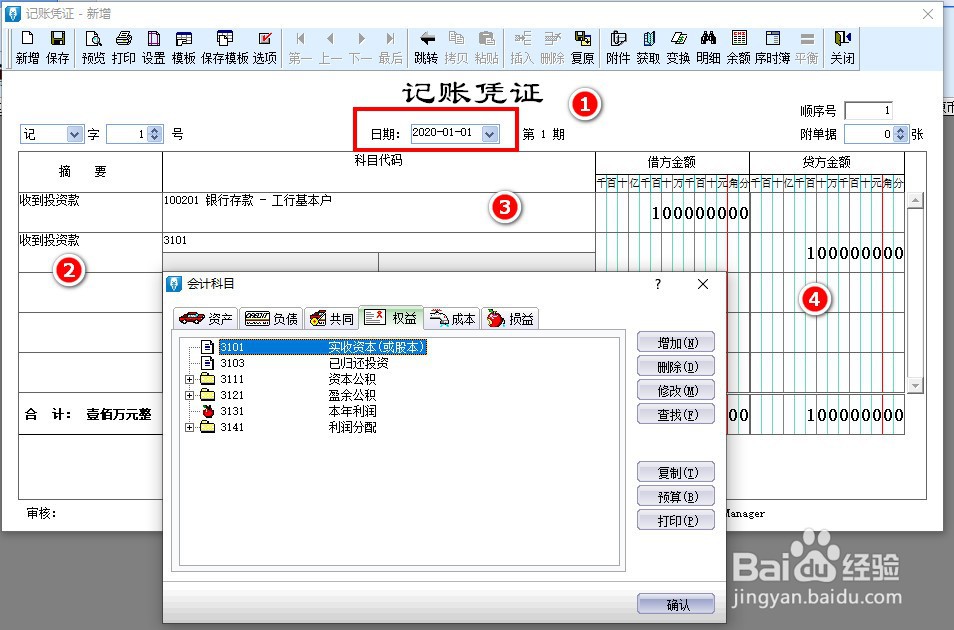Viewport: 954px width, 630px height.
Task: Open the voucher date dropdown
Action: click(490, 131)
